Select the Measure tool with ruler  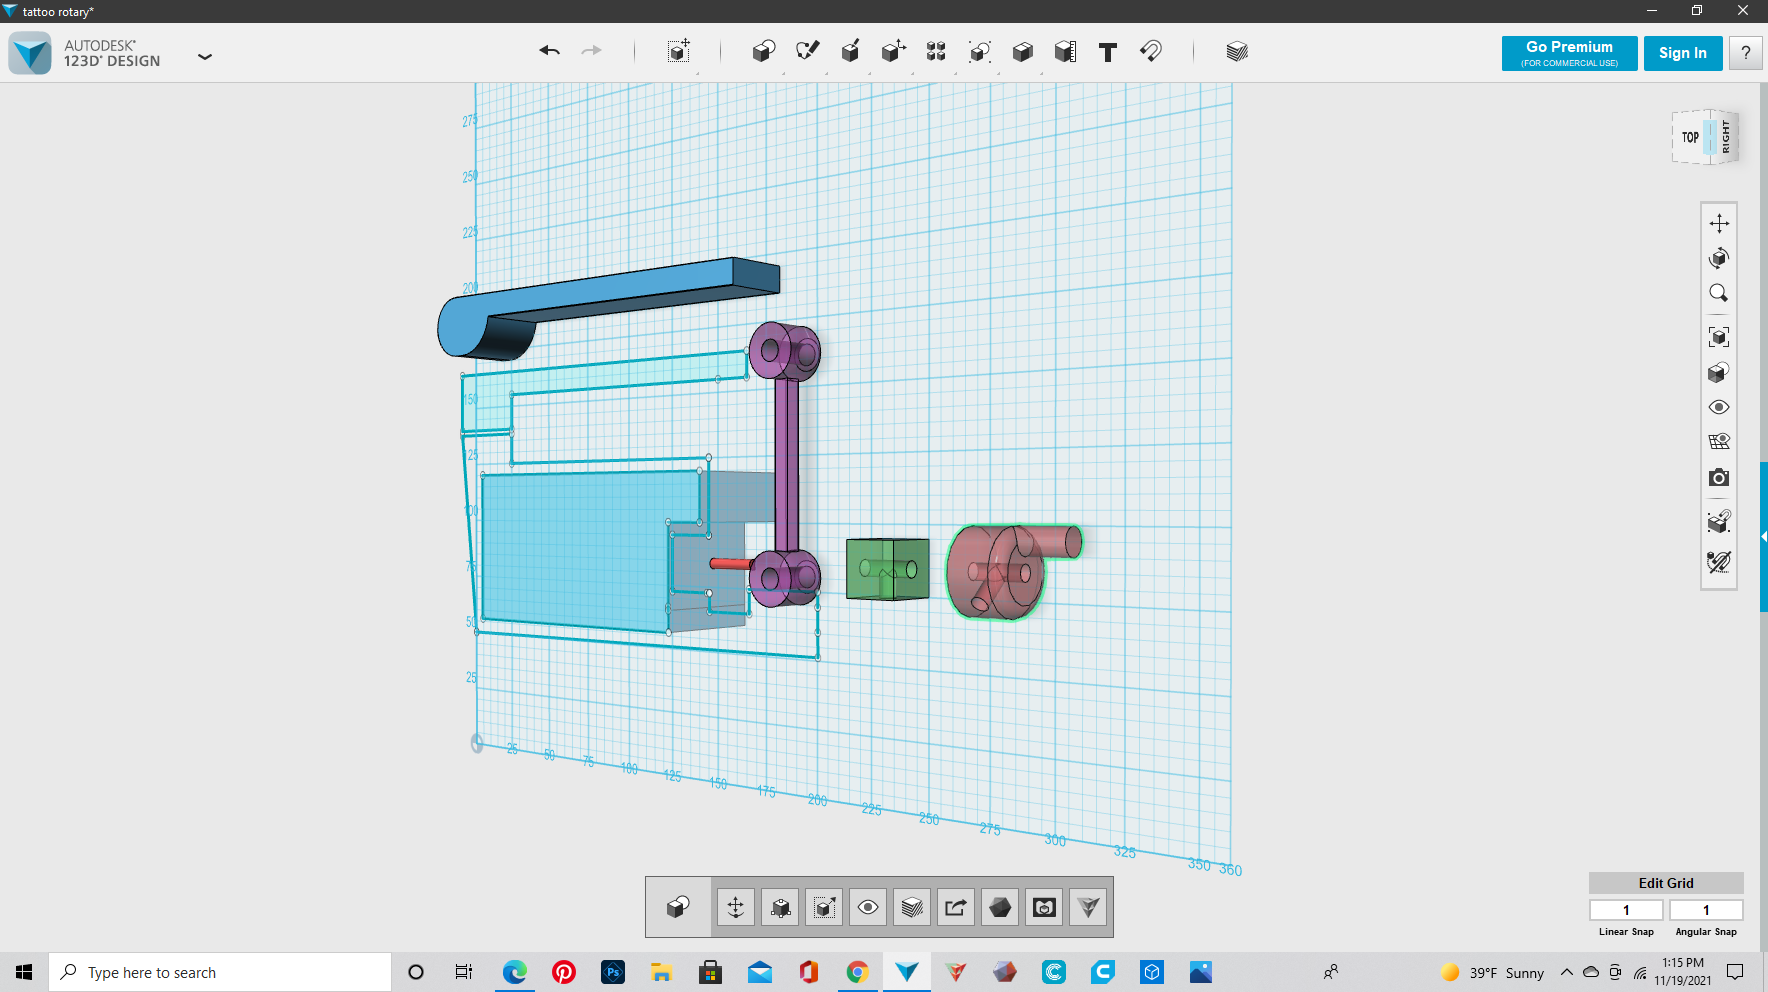[x=1065, y=52]
